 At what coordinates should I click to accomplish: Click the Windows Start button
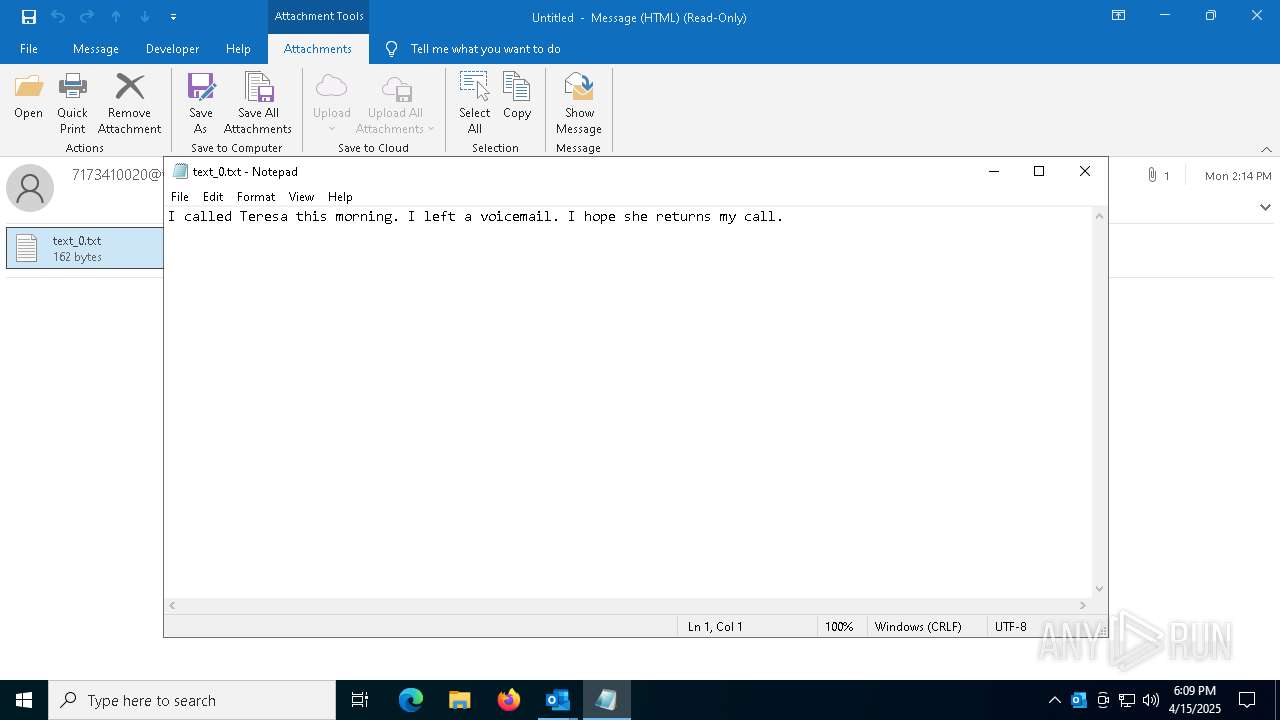point(24,700)
